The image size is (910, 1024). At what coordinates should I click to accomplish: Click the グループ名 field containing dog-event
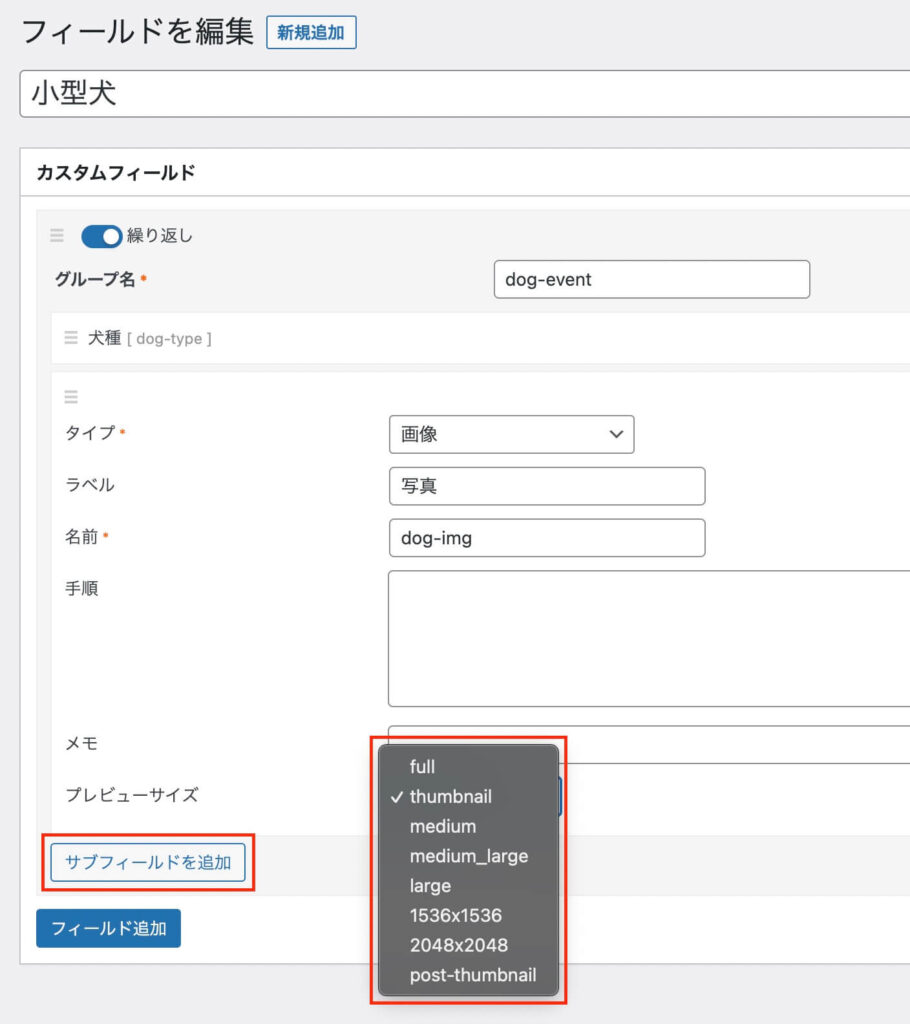pyautogui.click(x=651, y=279)
